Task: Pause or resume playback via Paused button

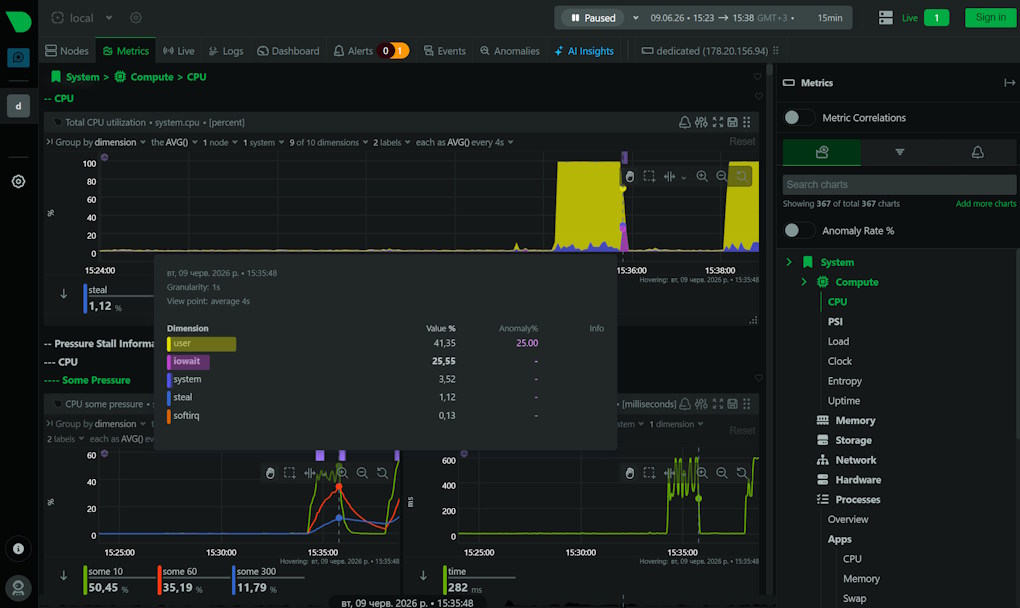Action: click(x=593, y=18)
